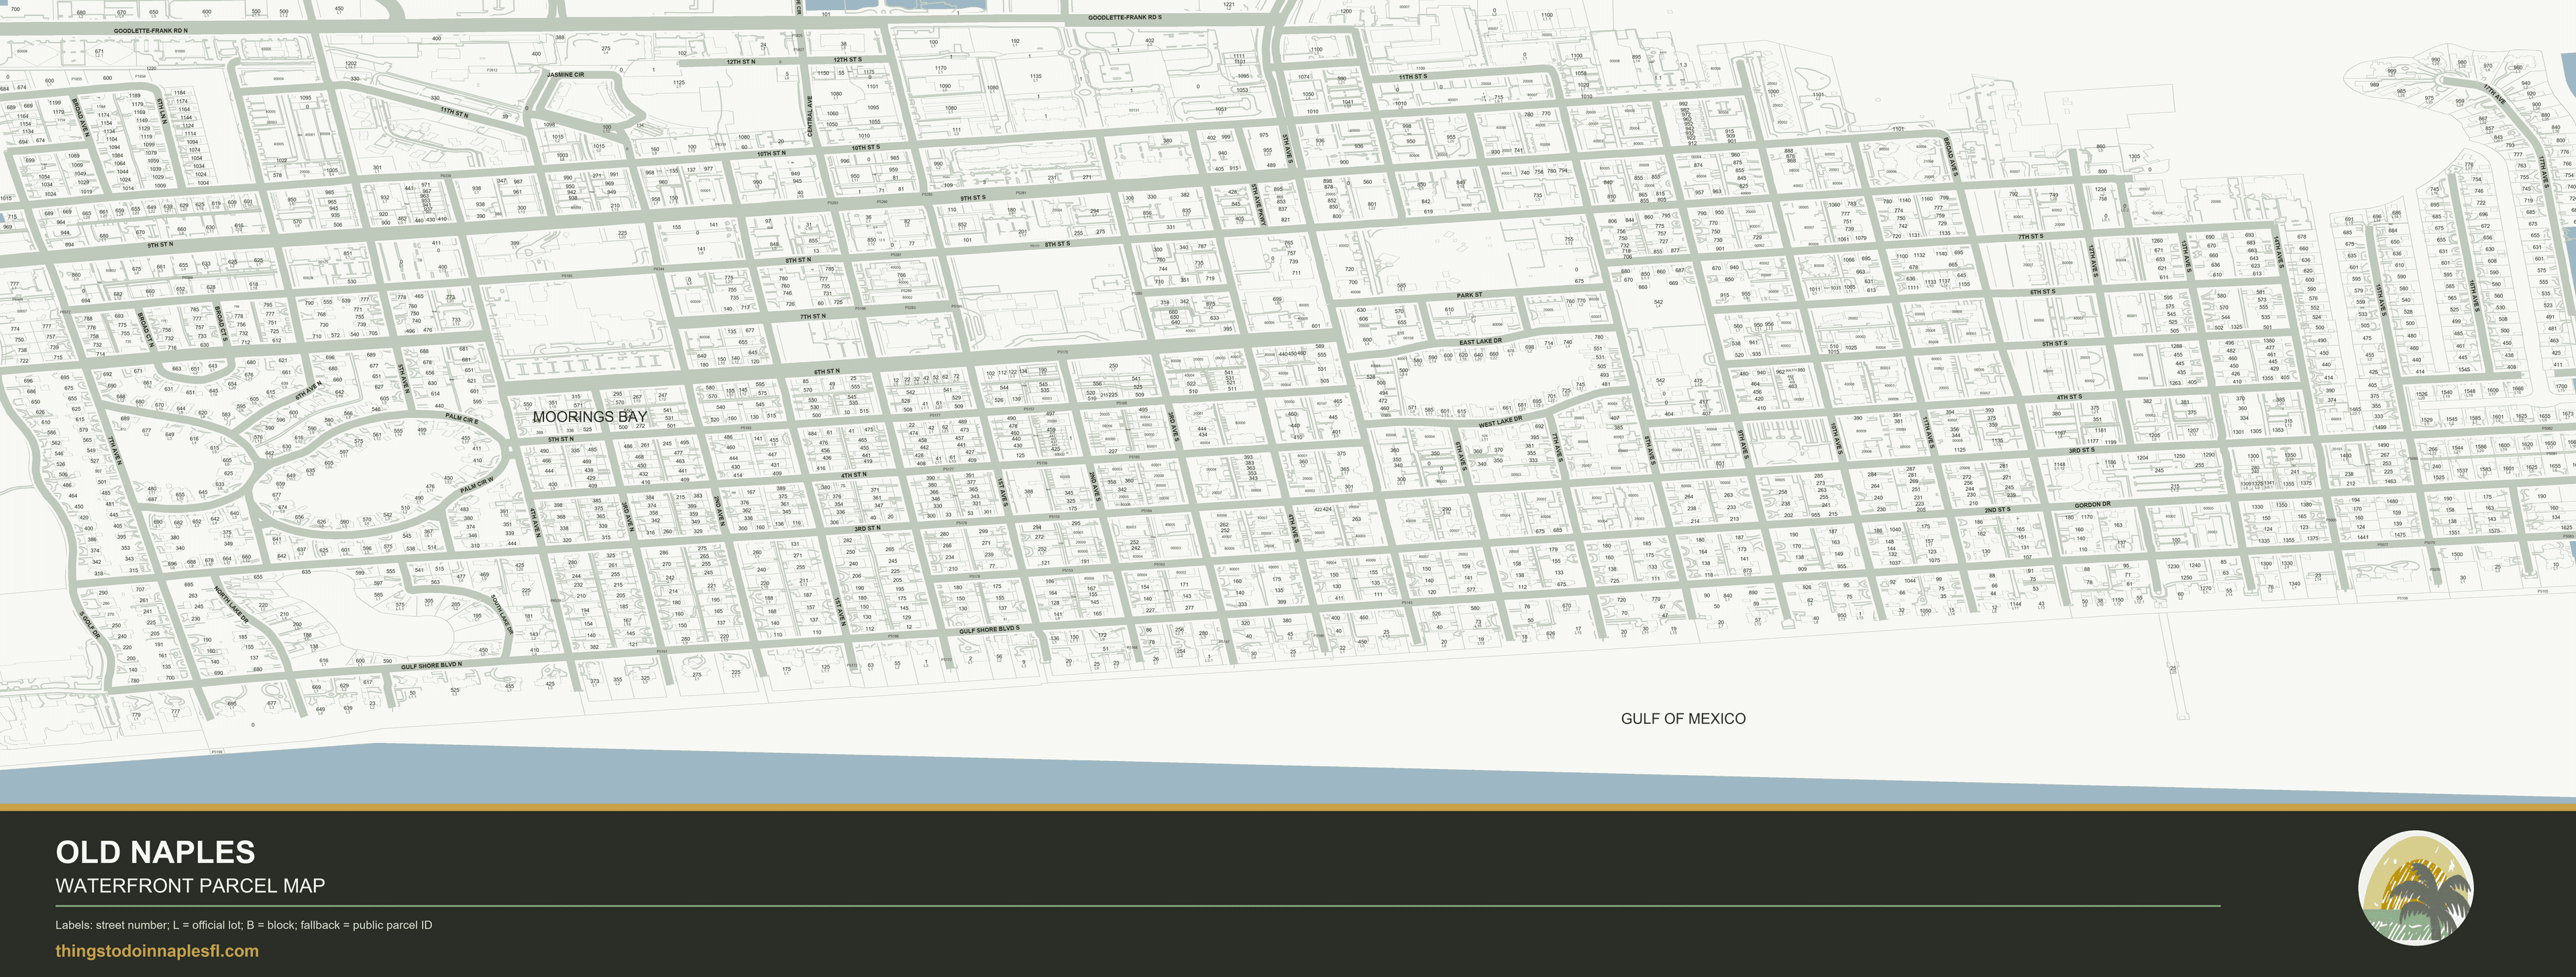Click the MOORINGS BAY water label
This screenshot has height=977, width=2576.
pos(590,416)
